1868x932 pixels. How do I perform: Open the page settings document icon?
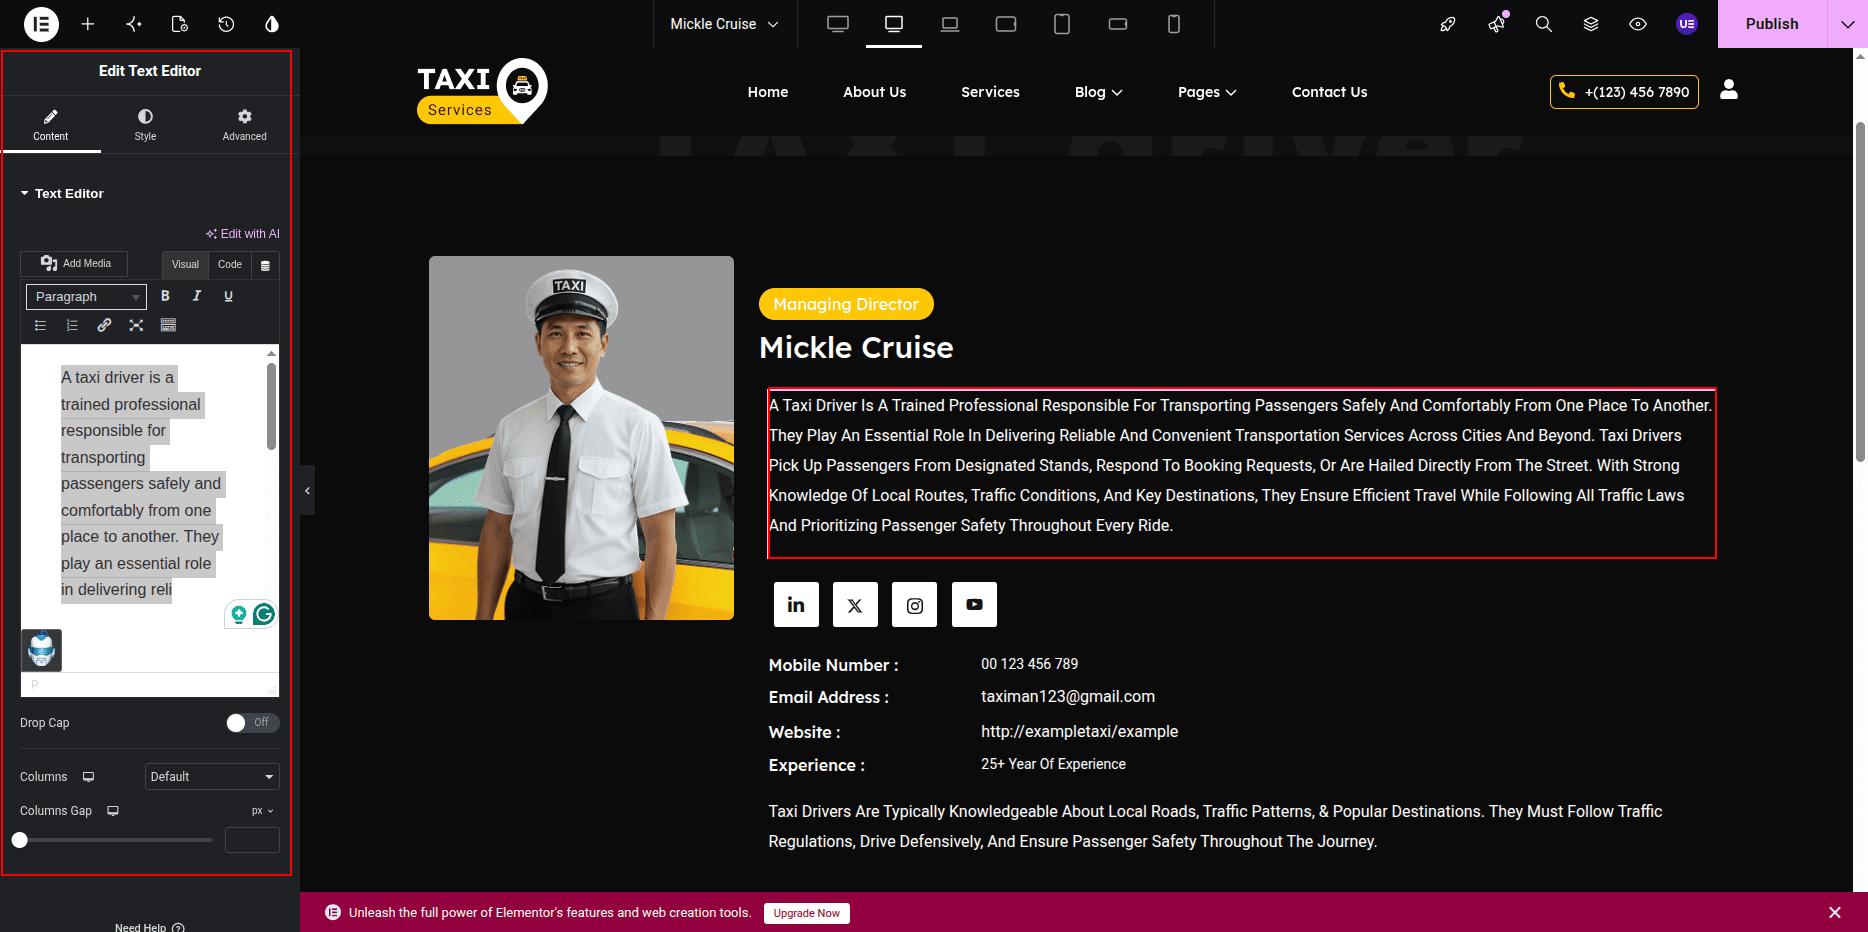(180, 24)
